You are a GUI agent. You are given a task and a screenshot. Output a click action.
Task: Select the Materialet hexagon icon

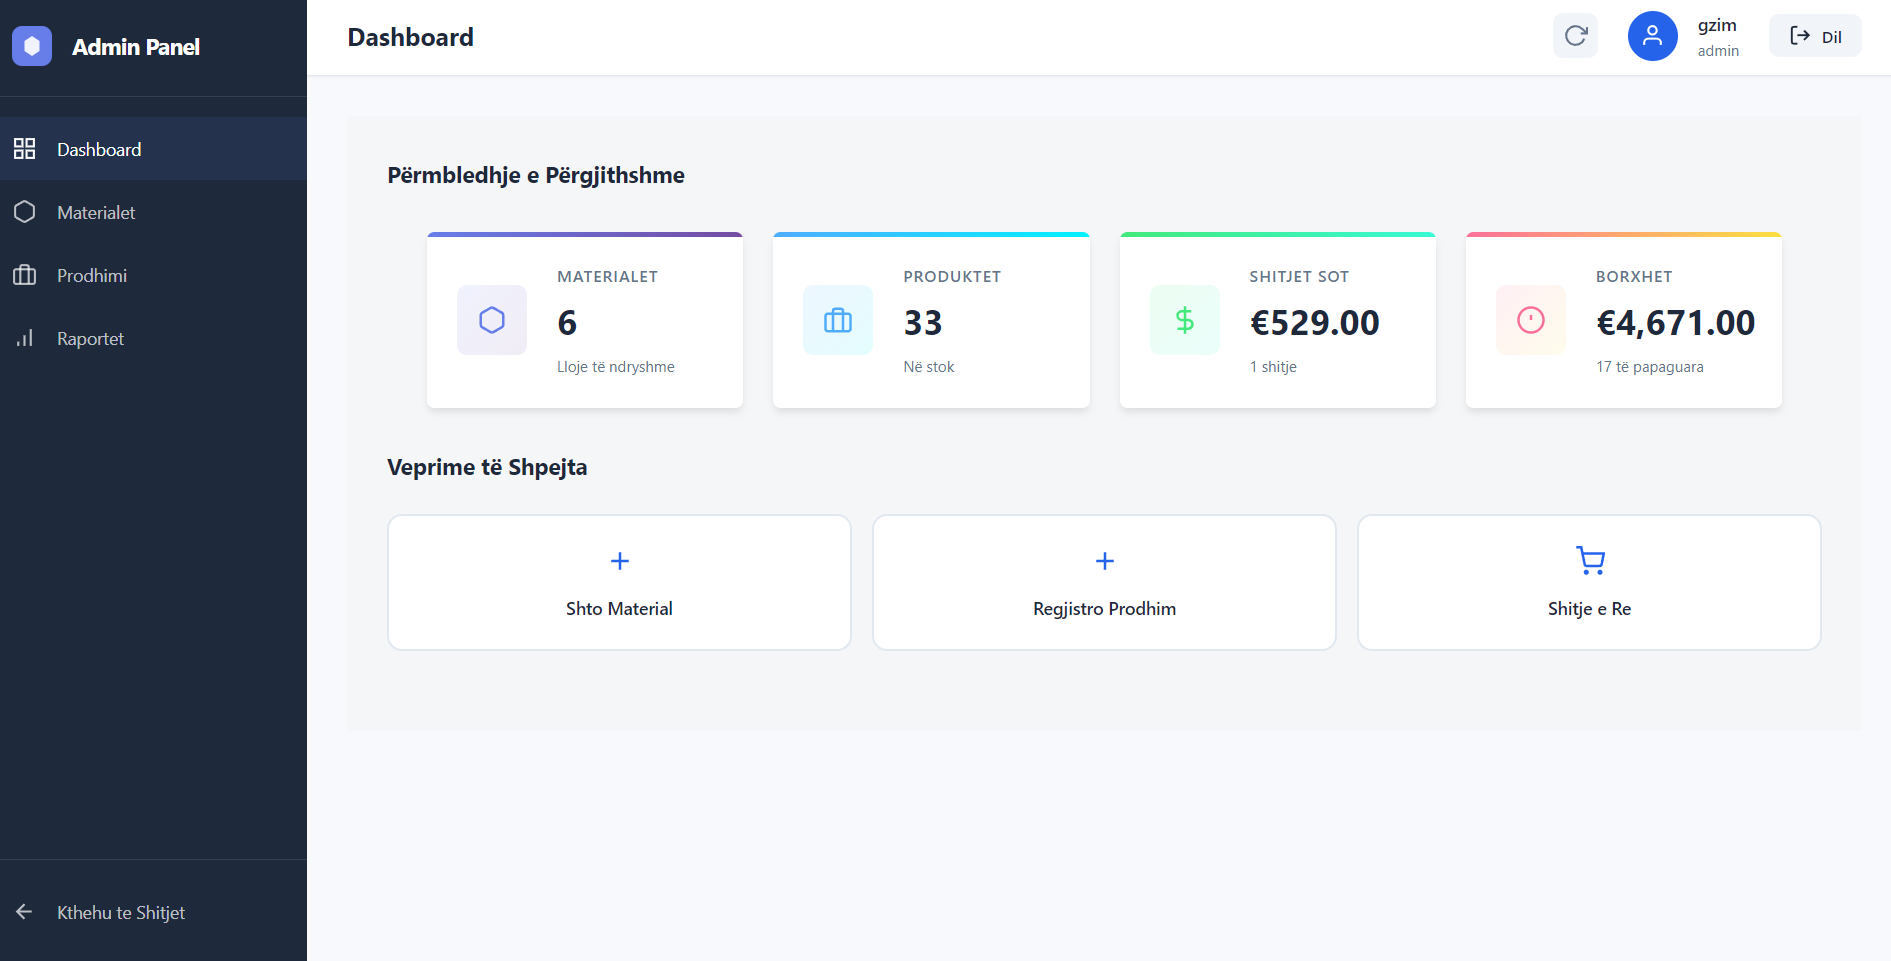(25, 211)
